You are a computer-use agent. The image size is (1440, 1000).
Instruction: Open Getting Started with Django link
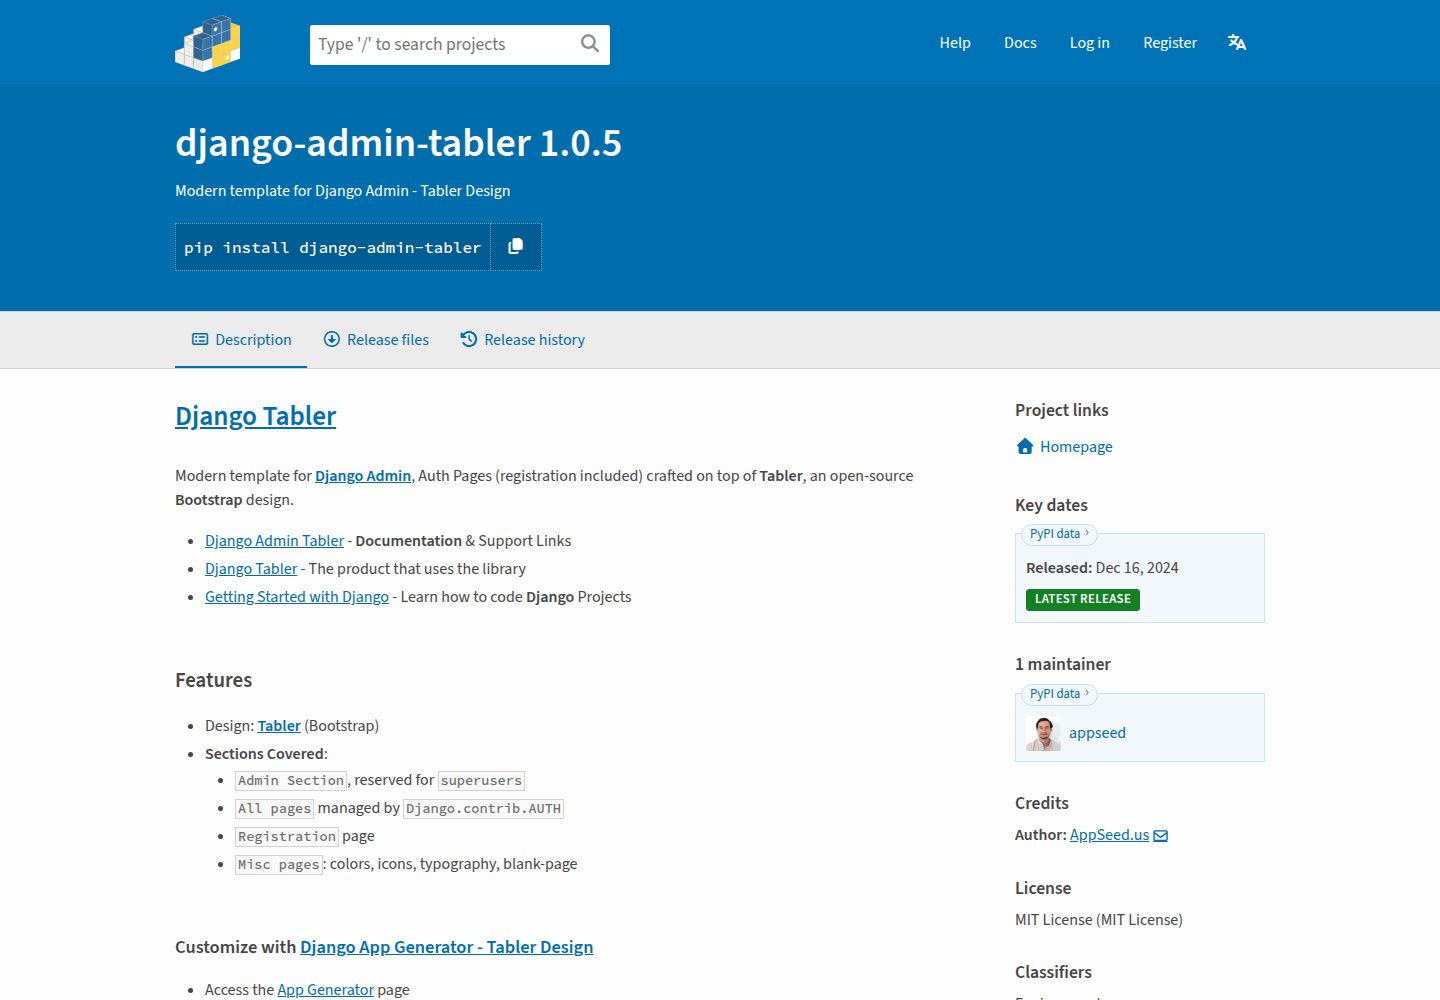297,597
